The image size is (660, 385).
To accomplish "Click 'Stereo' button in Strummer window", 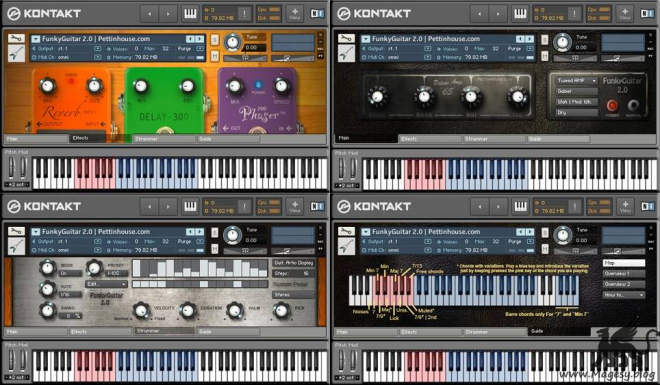I will [x=293, y=295].
